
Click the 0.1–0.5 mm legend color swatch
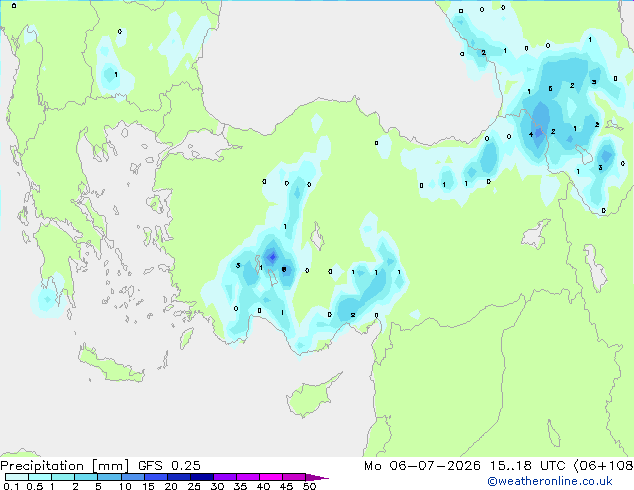(x=17, y=477)
